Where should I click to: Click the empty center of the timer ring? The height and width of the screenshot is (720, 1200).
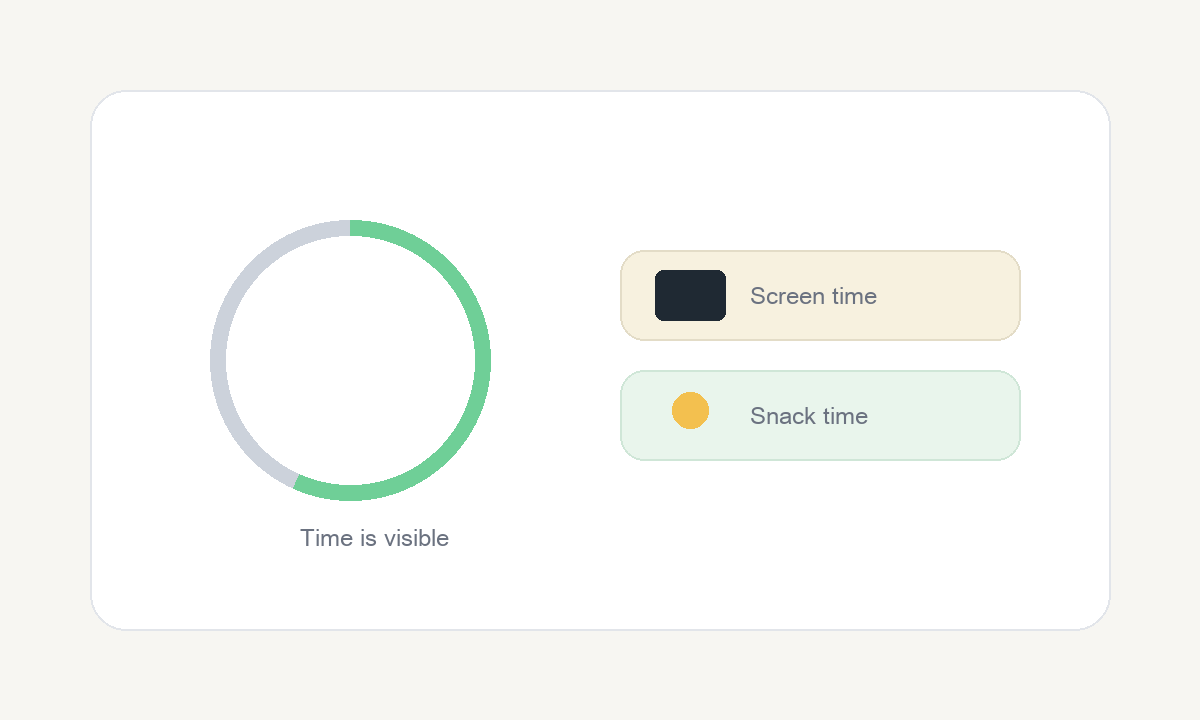click(x=350, y=360)
